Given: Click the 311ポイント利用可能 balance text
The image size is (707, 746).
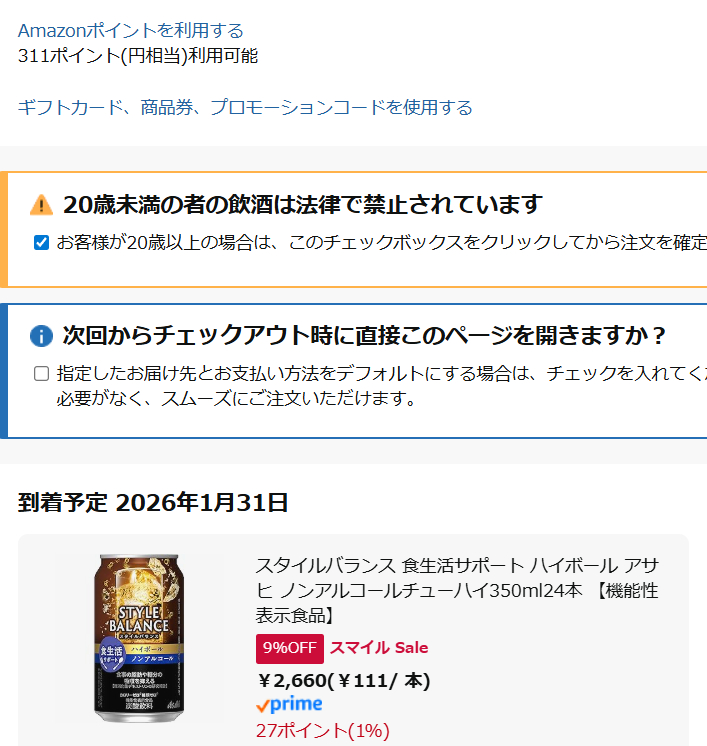Looking at the screenshot, I should 138,56.
